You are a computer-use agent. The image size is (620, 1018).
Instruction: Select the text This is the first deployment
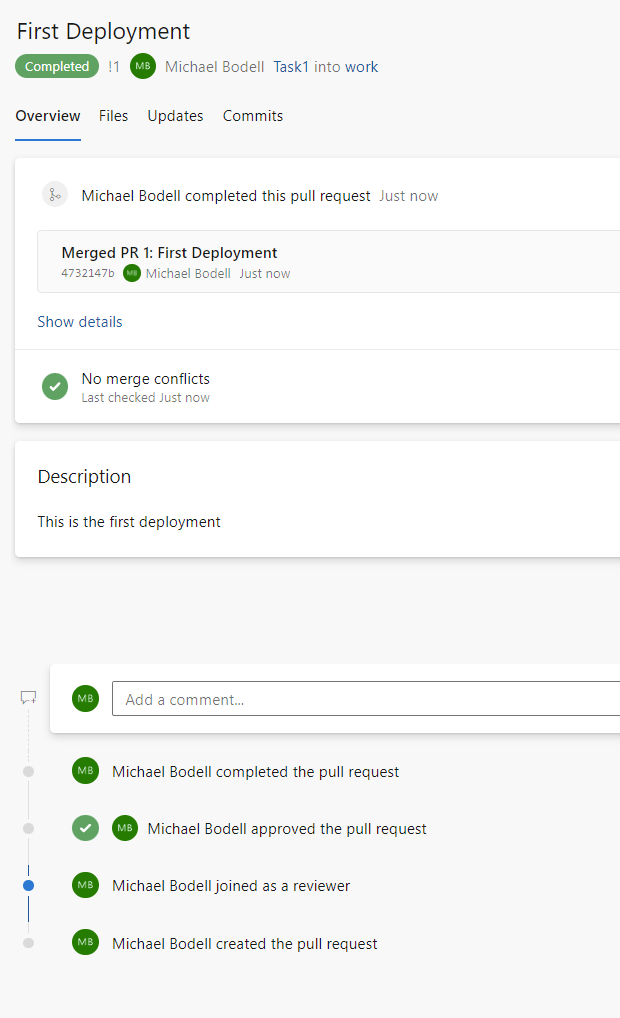point(129,522)
